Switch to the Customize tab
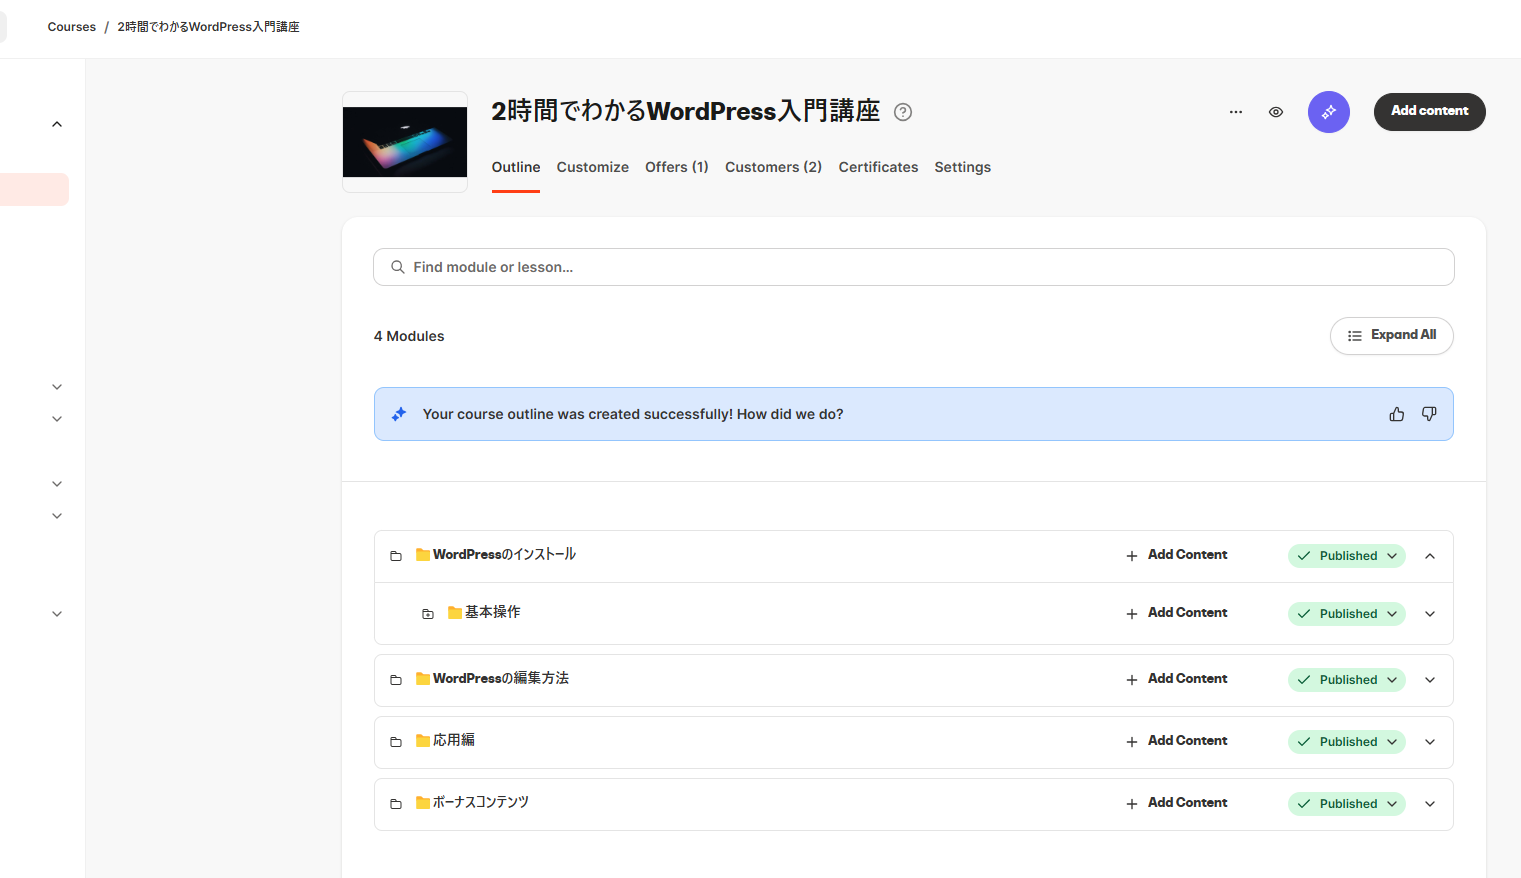 [593, 167]
